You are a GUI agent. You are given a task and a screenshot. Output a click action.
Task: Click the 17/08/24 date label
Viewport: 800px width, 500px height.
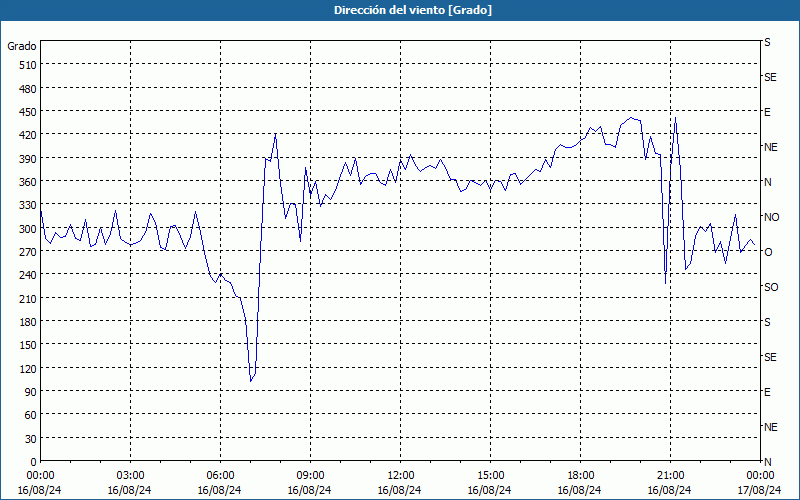tap(759, 490)
